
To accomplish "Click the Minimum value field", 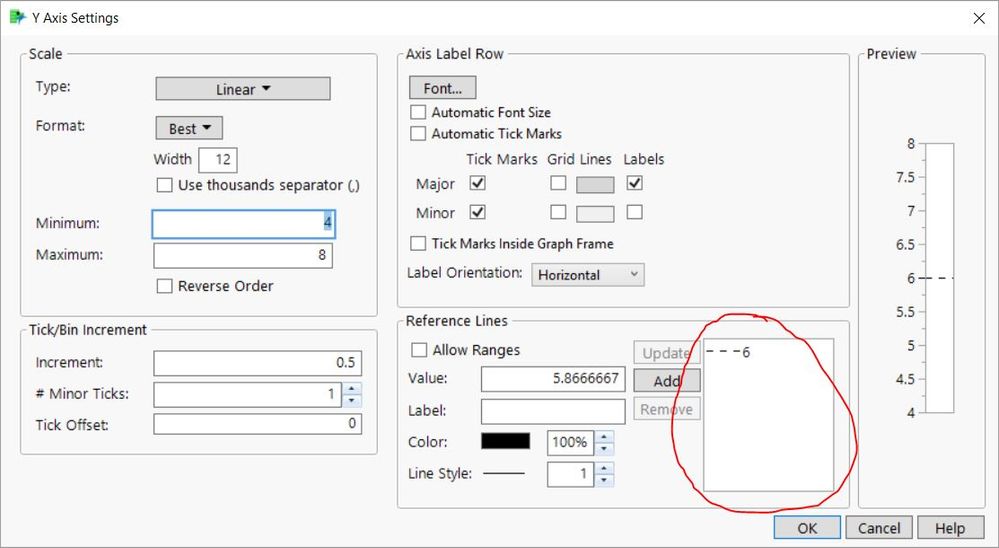I will click(243, 224).
